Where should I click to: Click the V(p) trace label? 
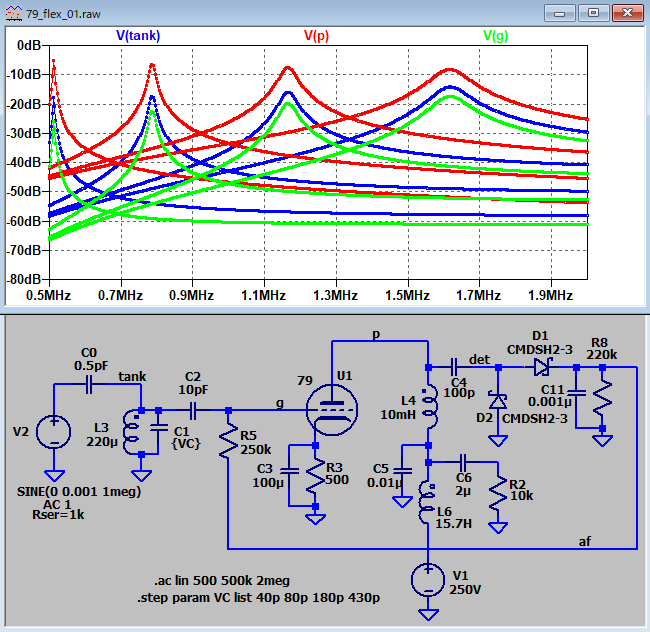click(316, 36)
